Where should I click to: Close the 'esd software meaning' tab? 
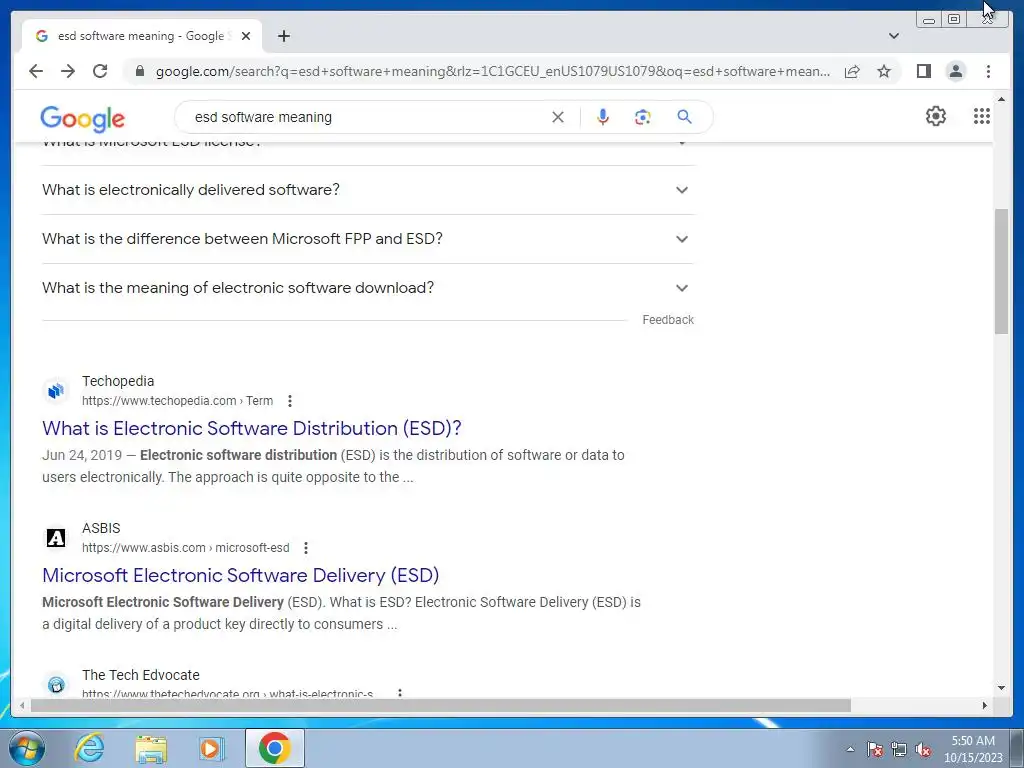click(x=246, y=36)
